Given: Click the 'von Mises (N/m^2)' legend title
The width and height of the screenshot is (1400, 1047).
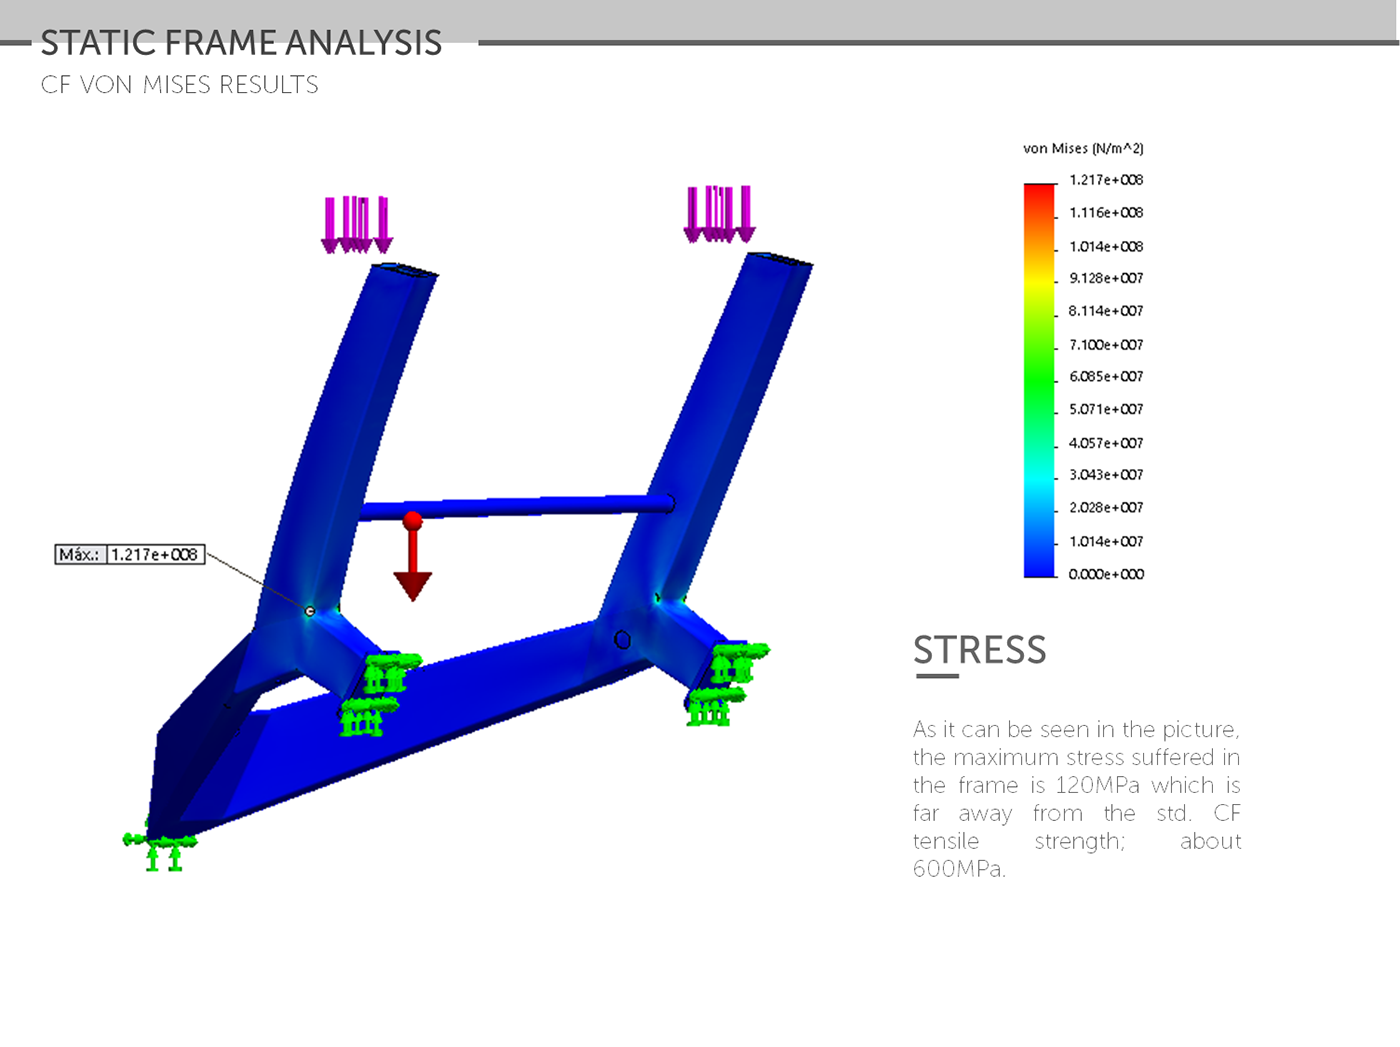Looking at the screenshot, I should (x=1083, y=148).
